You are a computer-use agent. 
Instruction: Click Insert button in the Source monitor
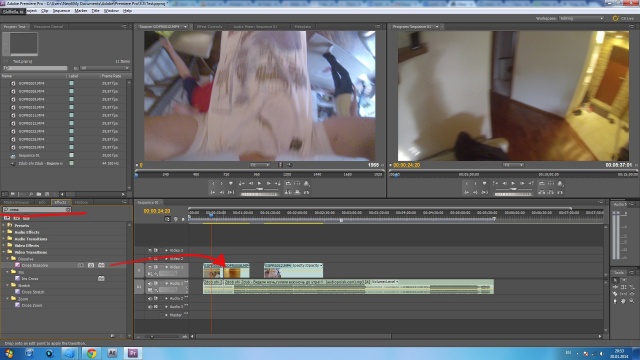tap(288, 192)
